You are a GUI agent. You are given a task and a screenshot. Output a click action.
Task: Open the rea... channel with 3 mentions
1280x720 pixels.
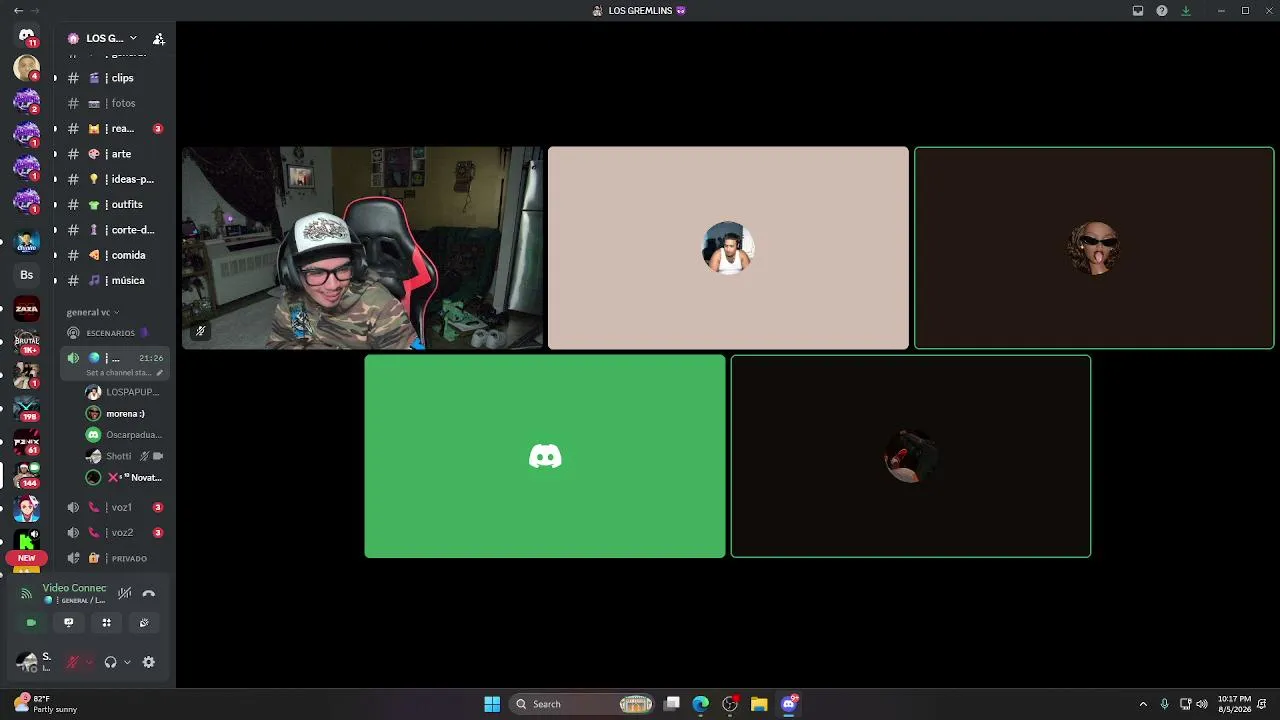(112, 129)
